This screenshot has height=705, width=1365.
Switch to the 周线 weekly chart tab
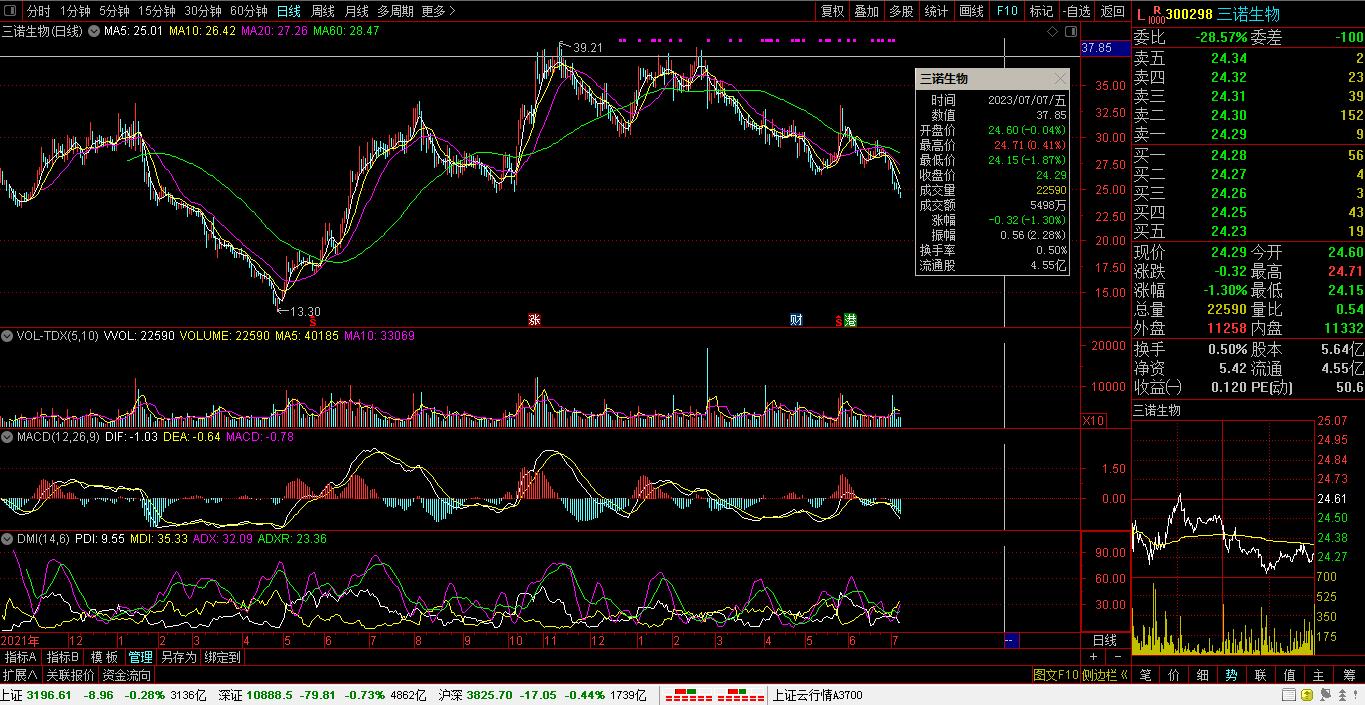click(x=322, y=11)
